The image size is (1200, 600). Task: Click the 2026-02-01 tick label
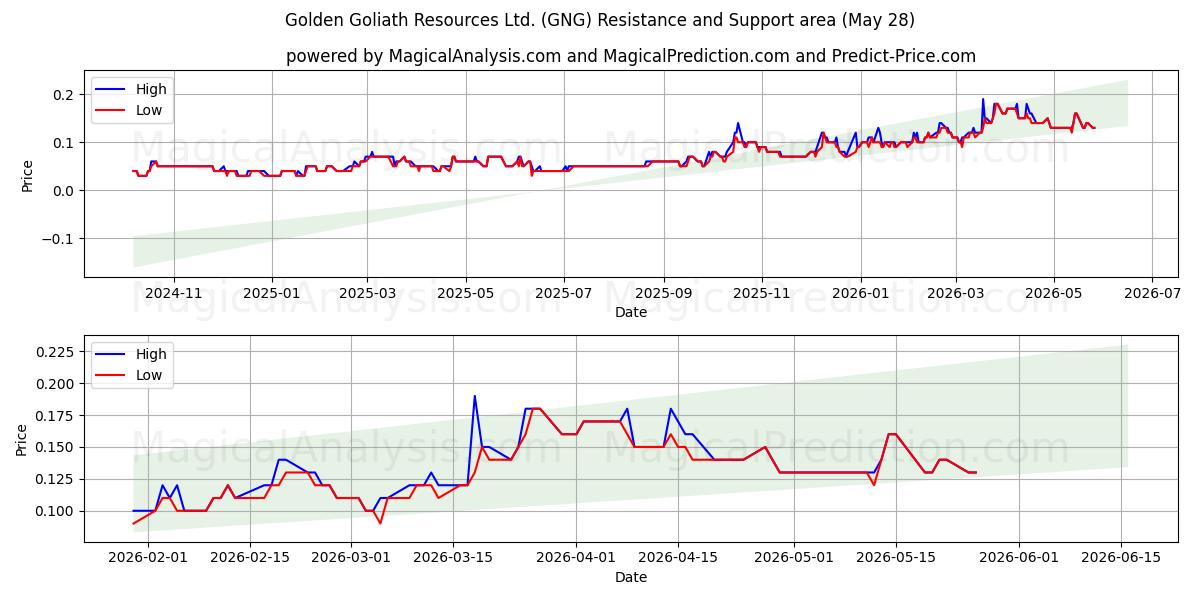(148, 558)
